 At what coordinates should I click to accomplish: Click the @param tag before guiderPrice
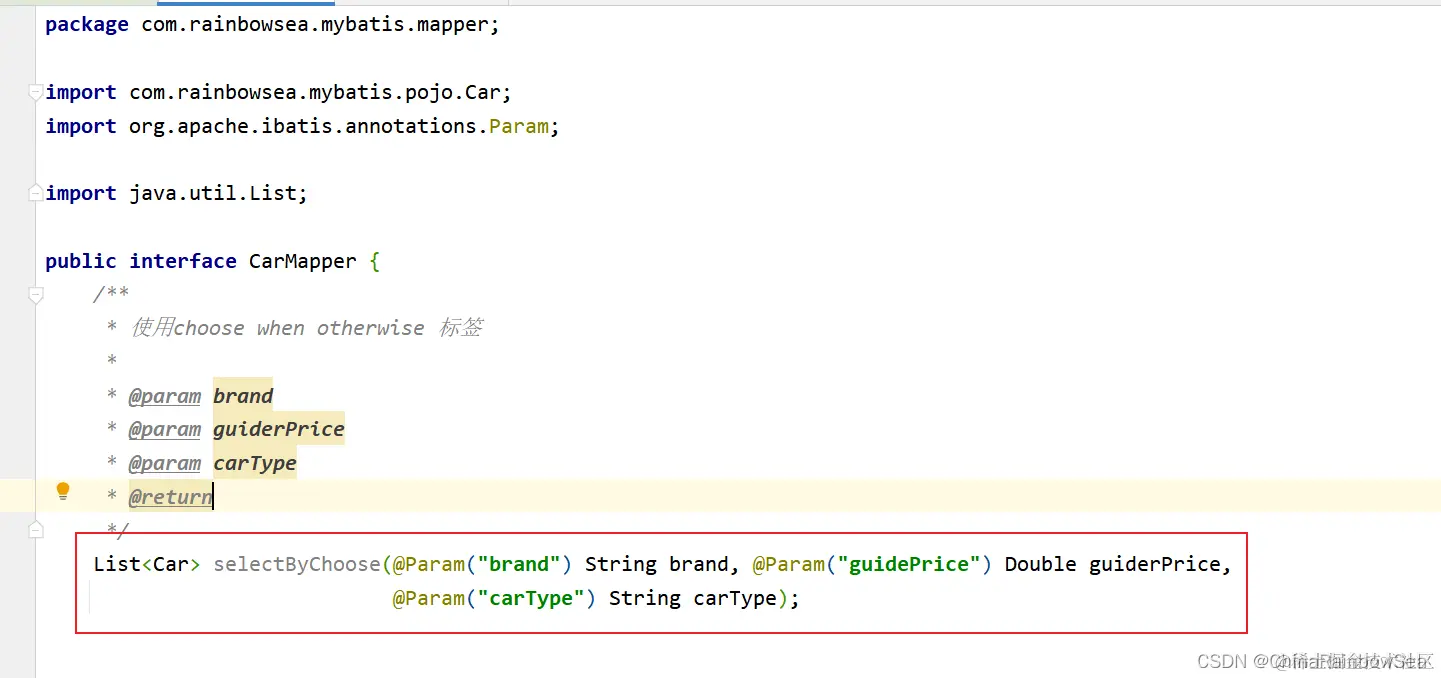coord(165,429)
